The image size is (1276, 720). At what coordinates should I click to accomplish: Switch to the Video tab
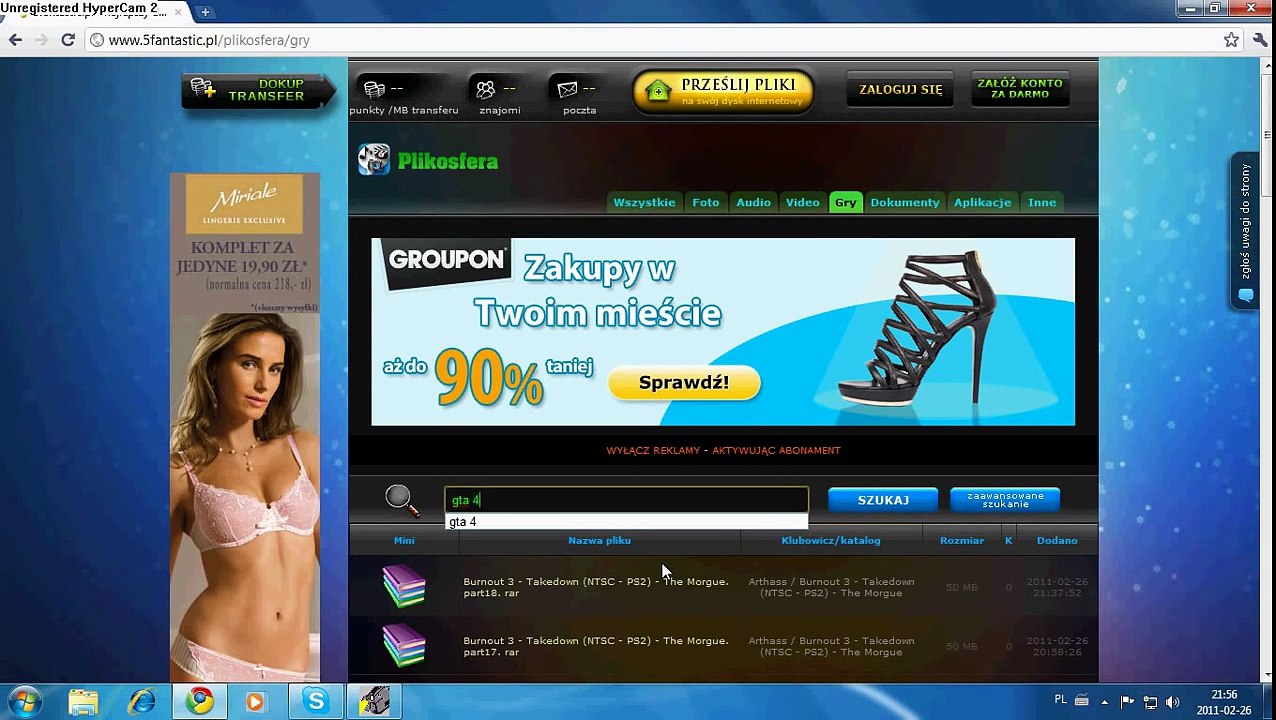pos(802,202)
